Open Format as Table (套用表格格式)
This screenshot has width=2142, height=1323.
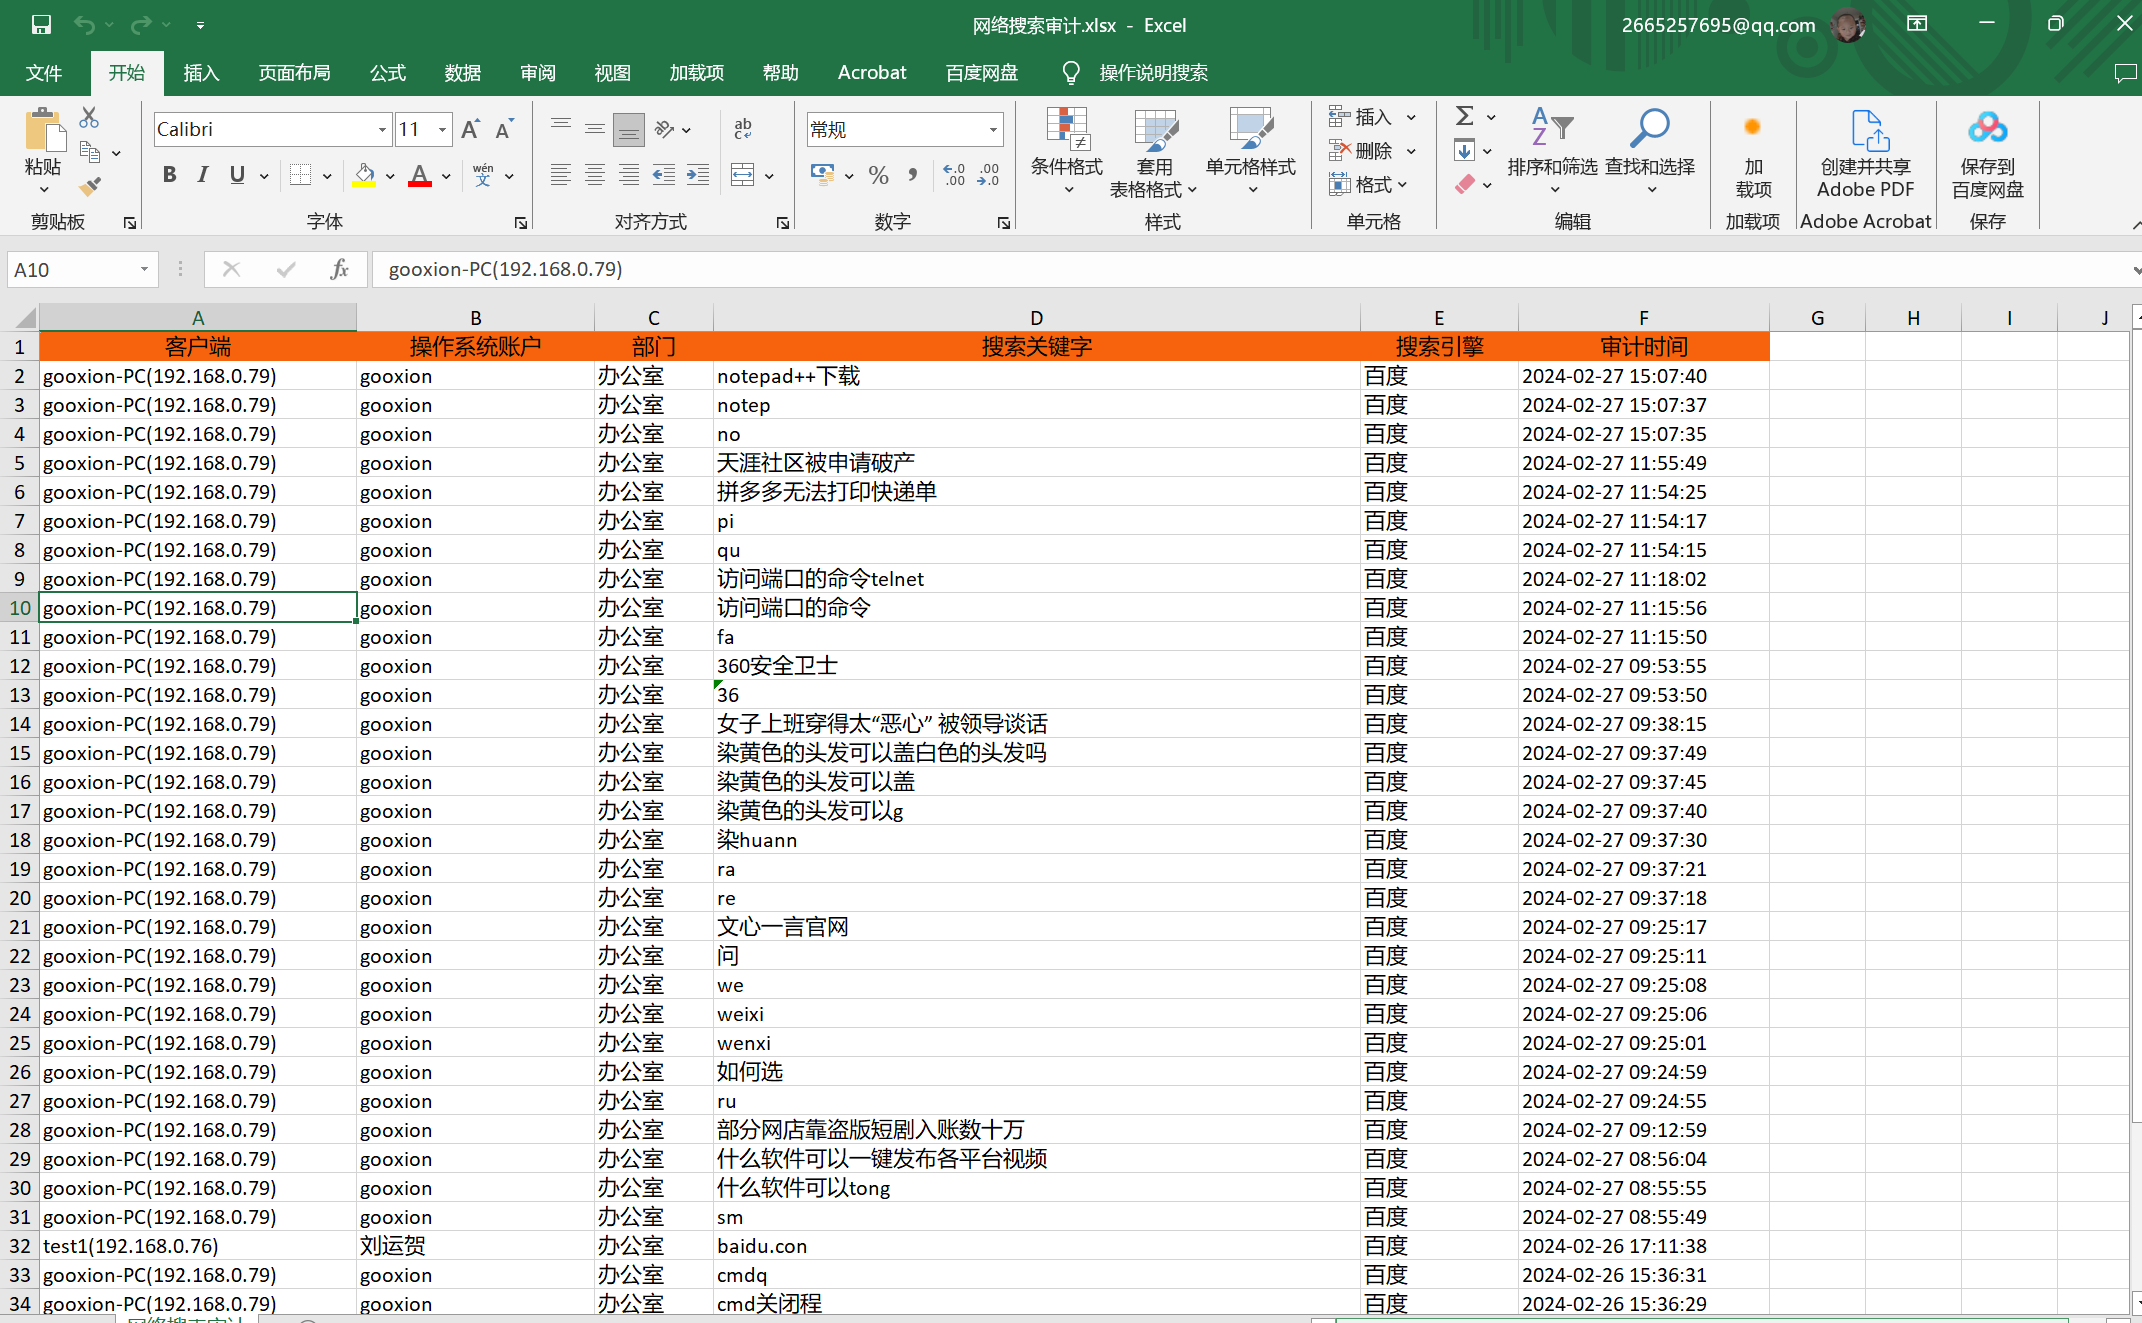point(1154,151)
